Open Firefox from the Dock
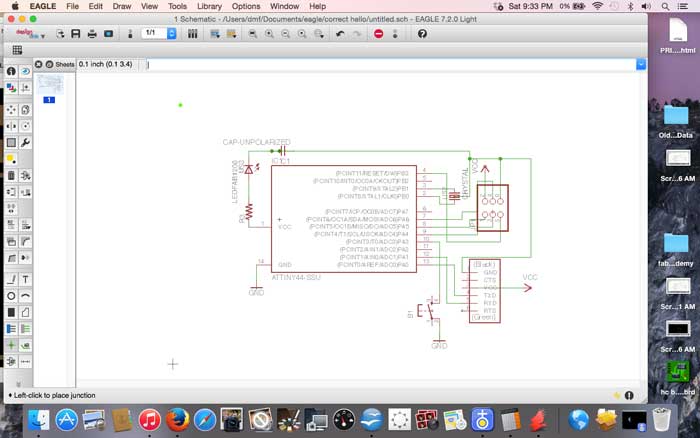The height and width of the screenshot is (438, 700). pos(177,420)
